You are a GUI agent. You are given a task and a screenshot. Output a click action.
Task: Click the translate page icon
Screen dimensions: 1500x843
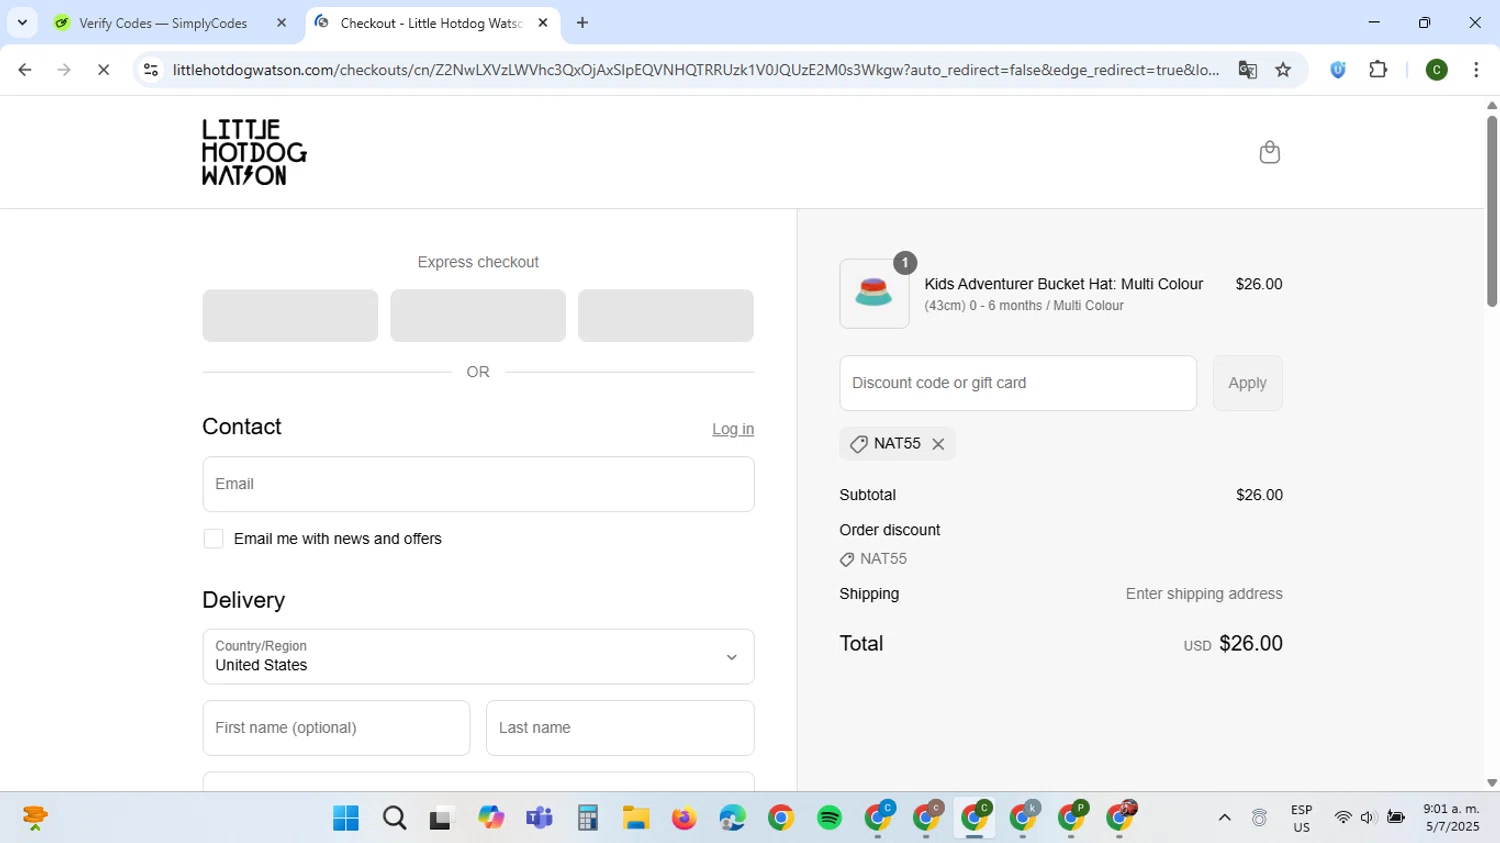pyautogui.click(x=1247, y=70)
